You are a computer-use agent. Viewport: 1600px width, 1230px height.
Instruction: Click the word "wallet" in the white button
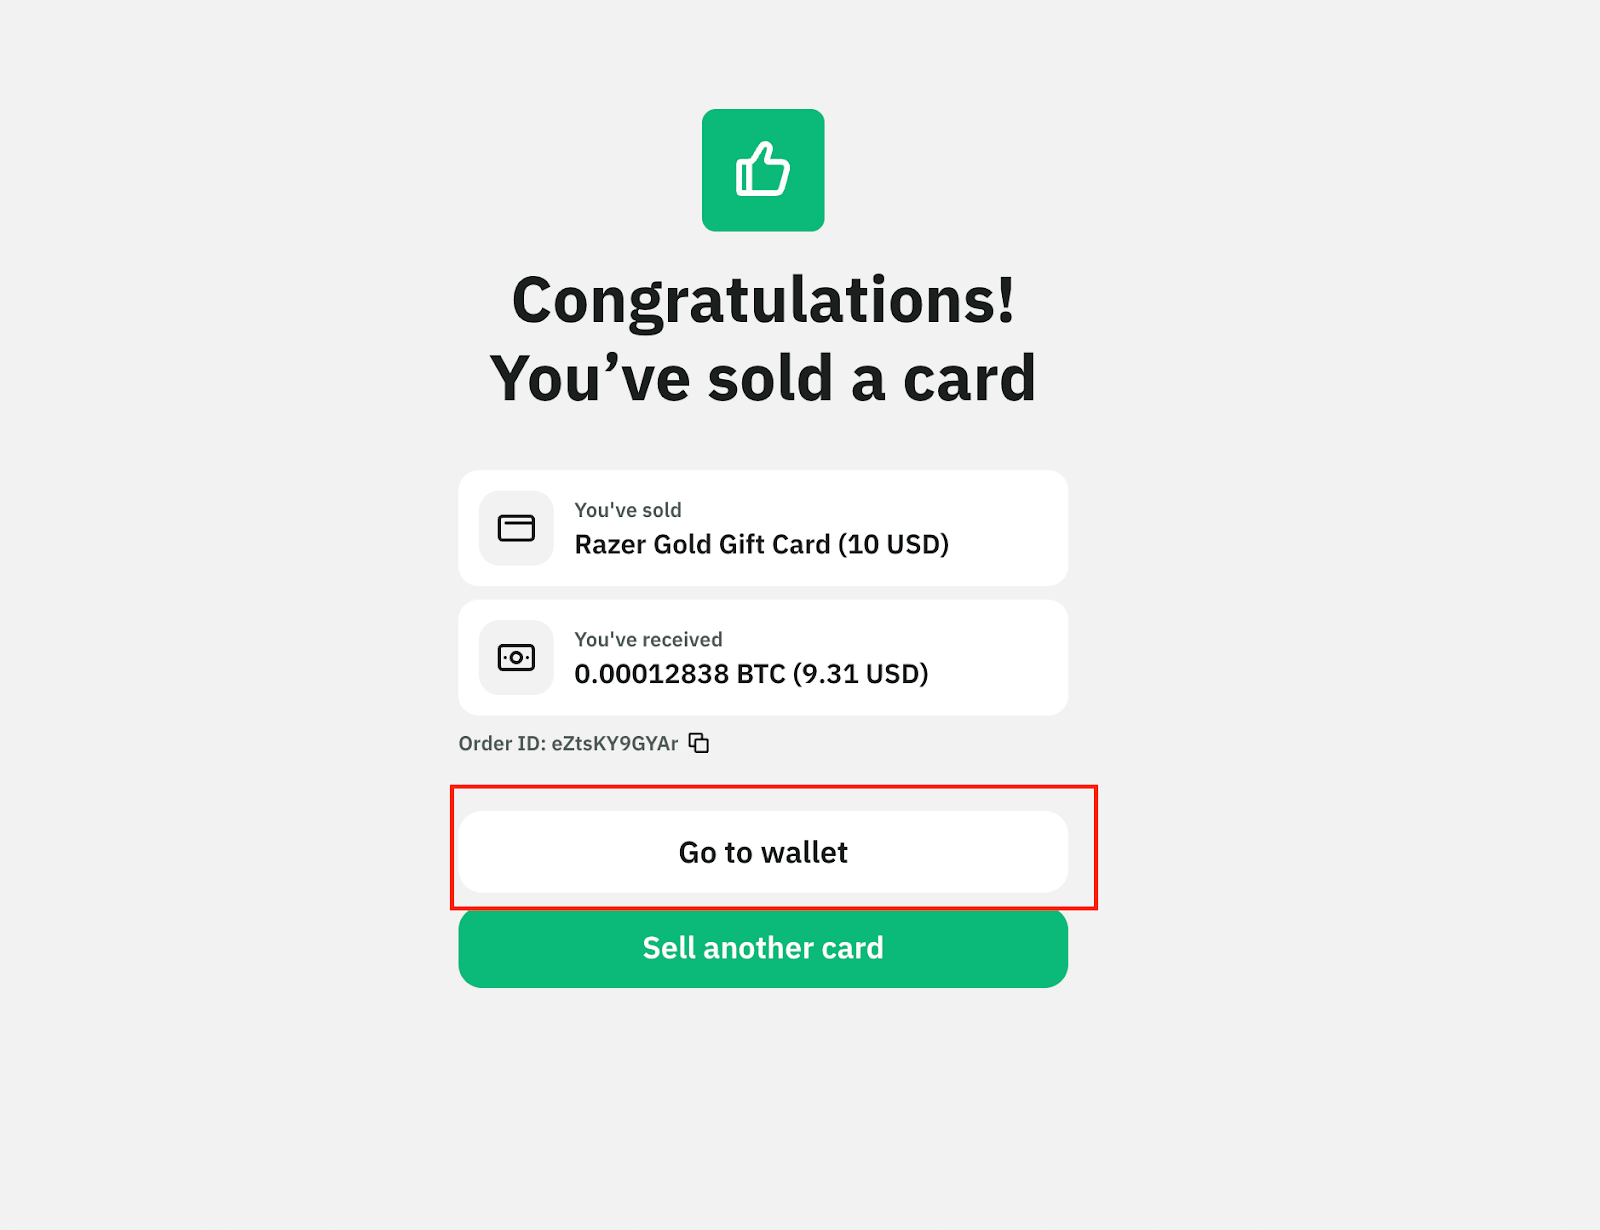[805, 852]
